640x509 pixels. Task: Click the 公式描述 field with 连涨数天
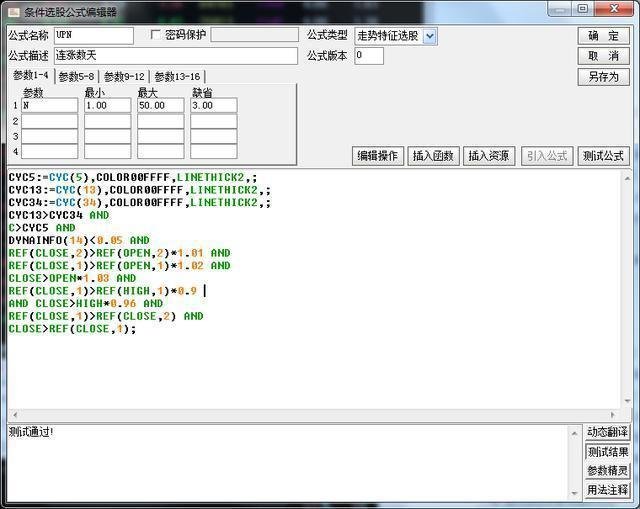coord(175,56)
